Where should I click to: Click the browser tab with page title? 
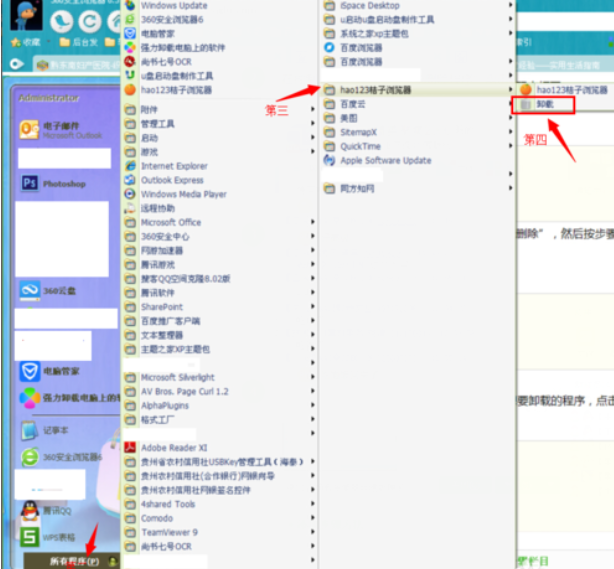78,65
